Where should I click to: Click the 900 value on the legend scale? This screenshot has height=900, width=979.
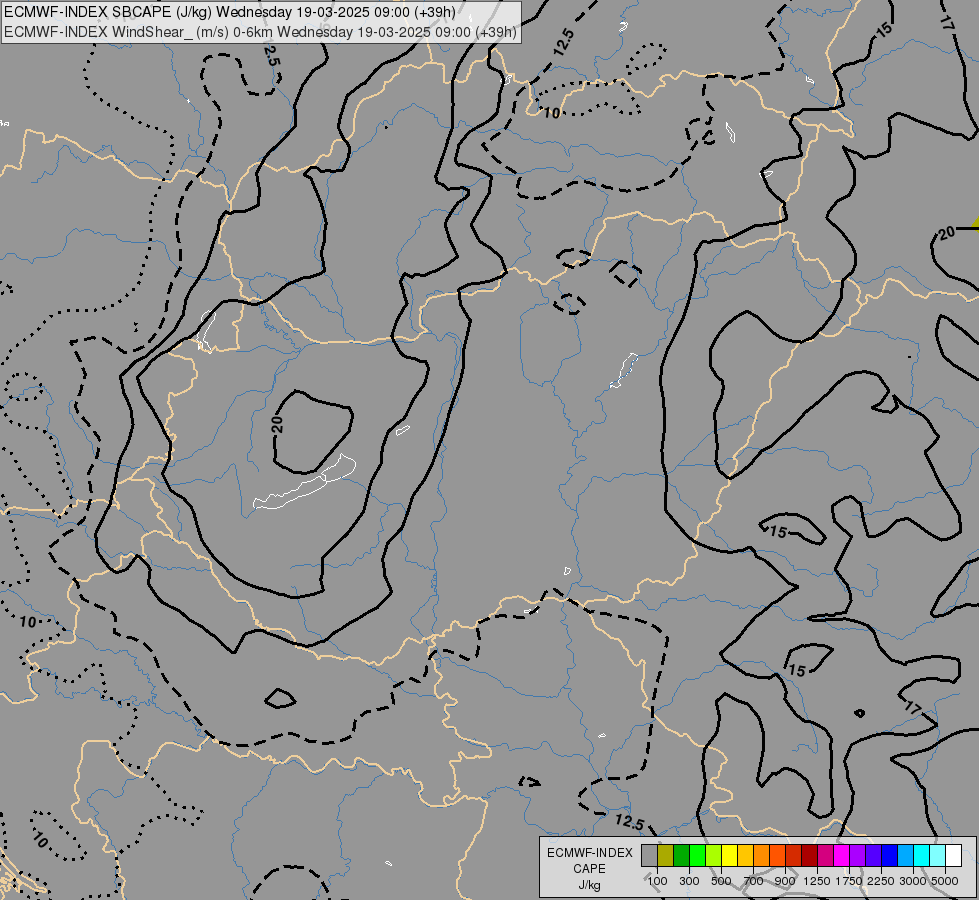[785, 881]
